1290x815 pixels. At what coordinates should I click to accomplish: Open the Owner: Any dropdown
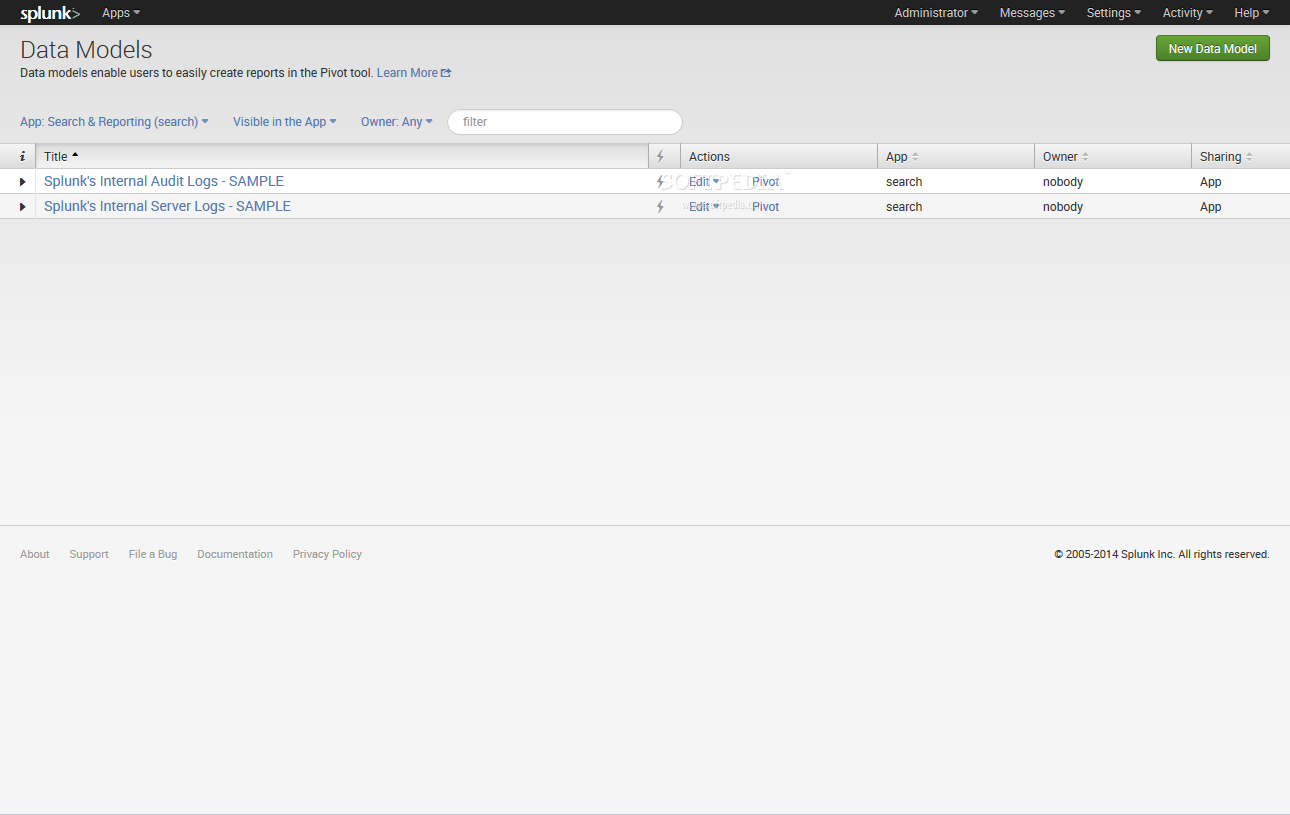[397, 122]
